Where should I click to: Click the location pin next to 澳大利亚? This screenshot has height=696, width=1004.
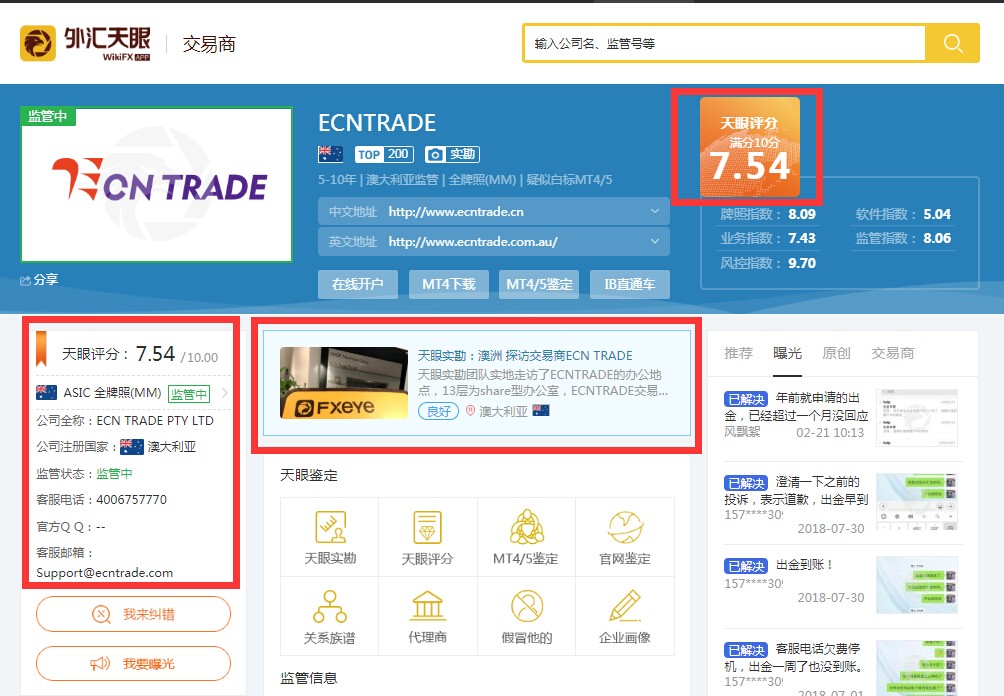pos(470,411)
